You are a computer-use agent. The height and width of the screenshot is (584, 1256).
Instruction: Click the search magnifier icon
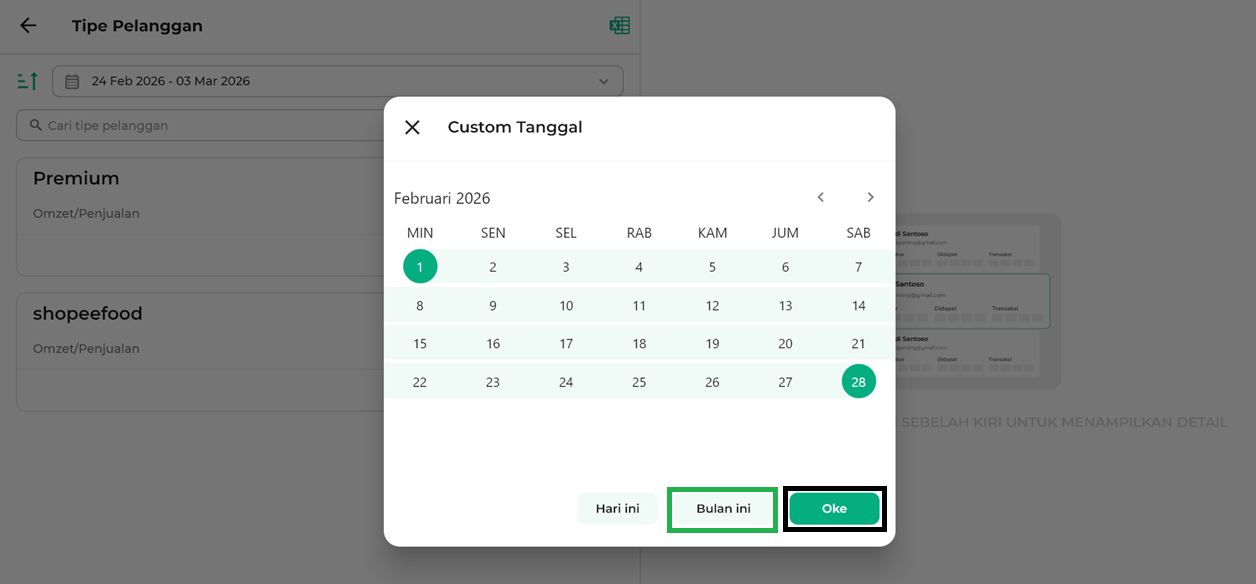point(35,125)
